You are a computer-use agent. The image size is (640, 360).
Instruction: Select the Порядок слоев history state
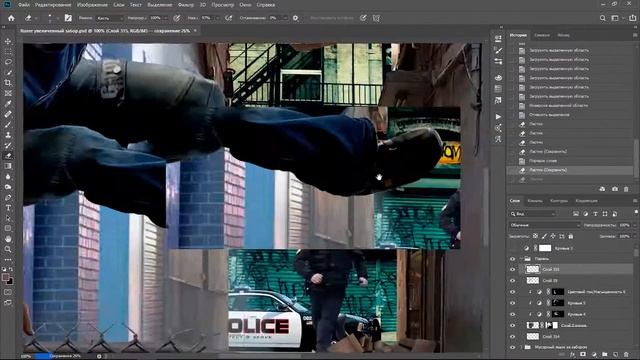point(570,161)
